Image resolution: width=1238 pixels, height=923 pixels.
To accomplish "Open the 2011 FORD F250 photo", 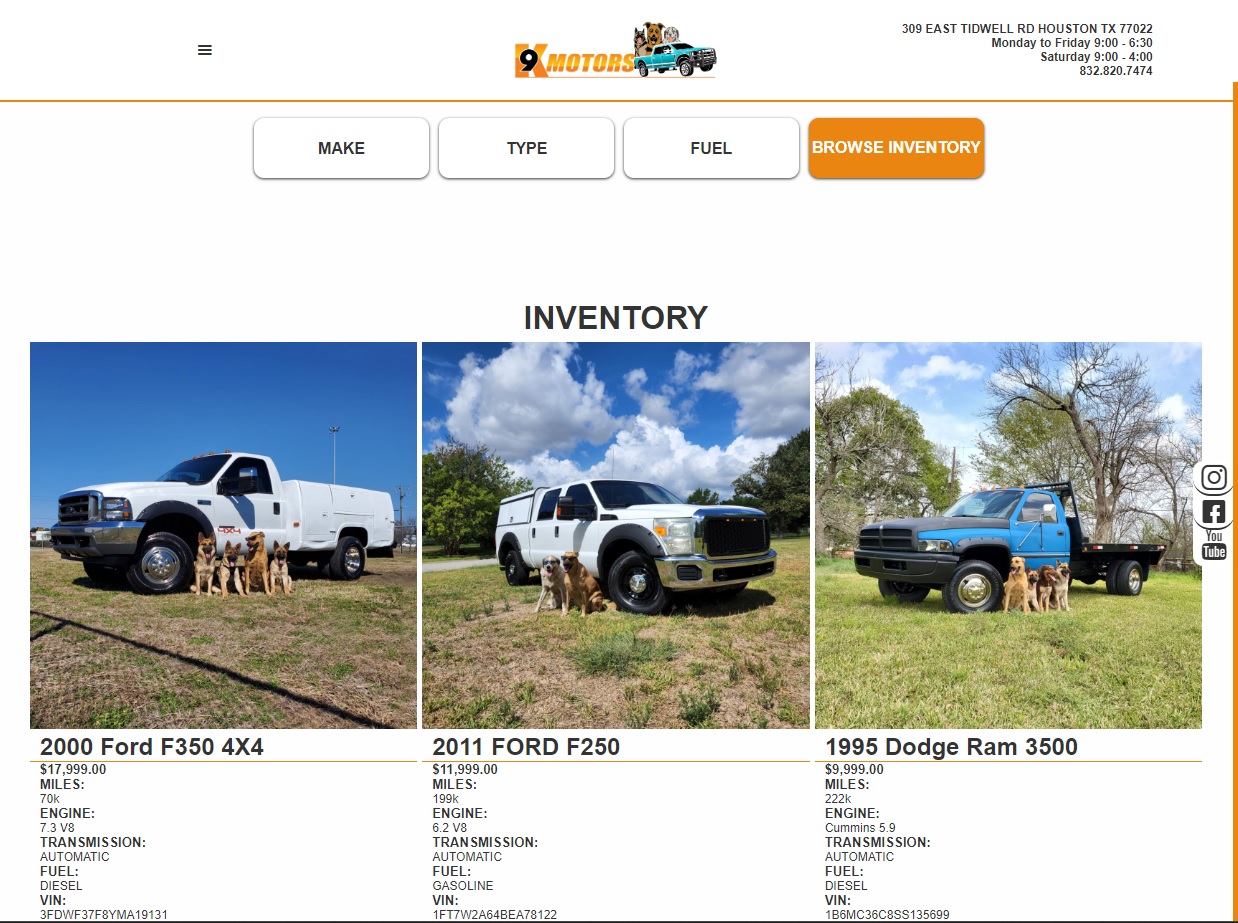I will tap(616, 535).
